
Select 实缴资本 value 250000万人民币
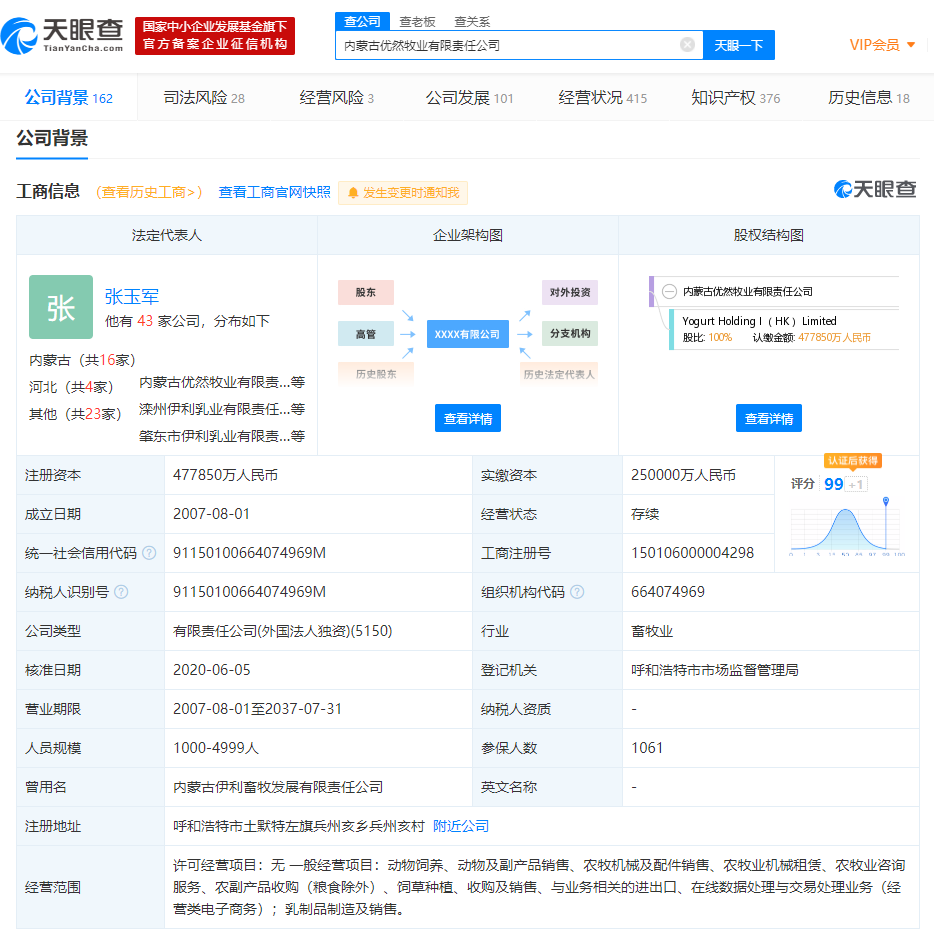[x=683, y=475]
